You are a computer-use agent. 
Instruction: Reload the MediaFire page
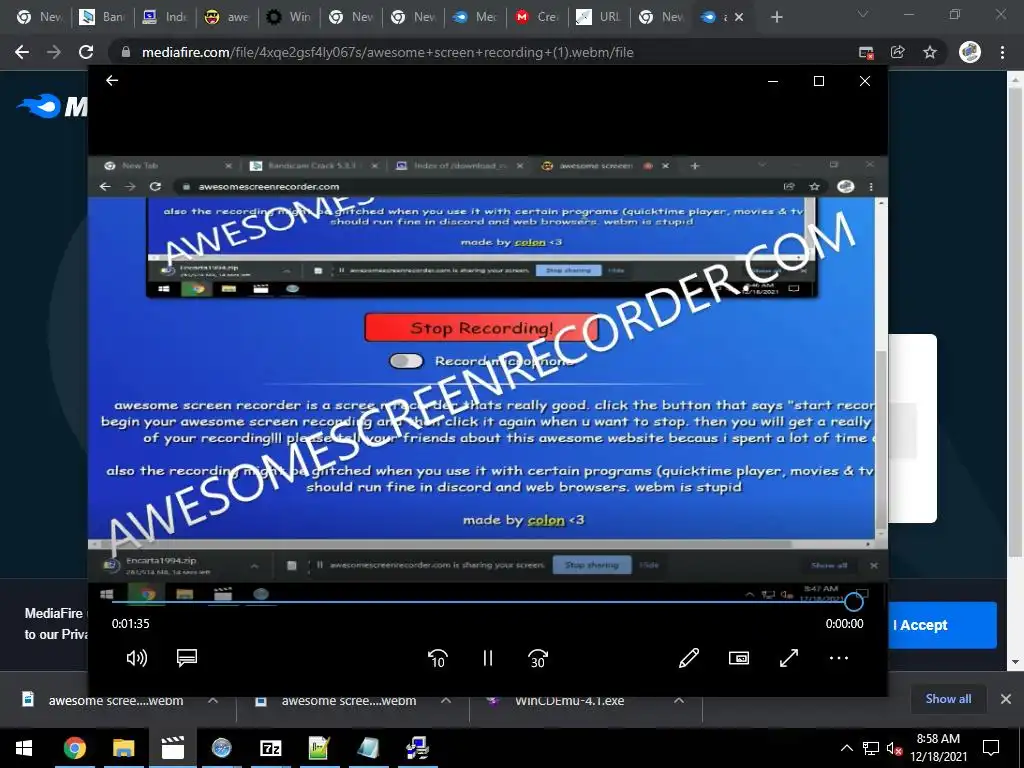86,52
